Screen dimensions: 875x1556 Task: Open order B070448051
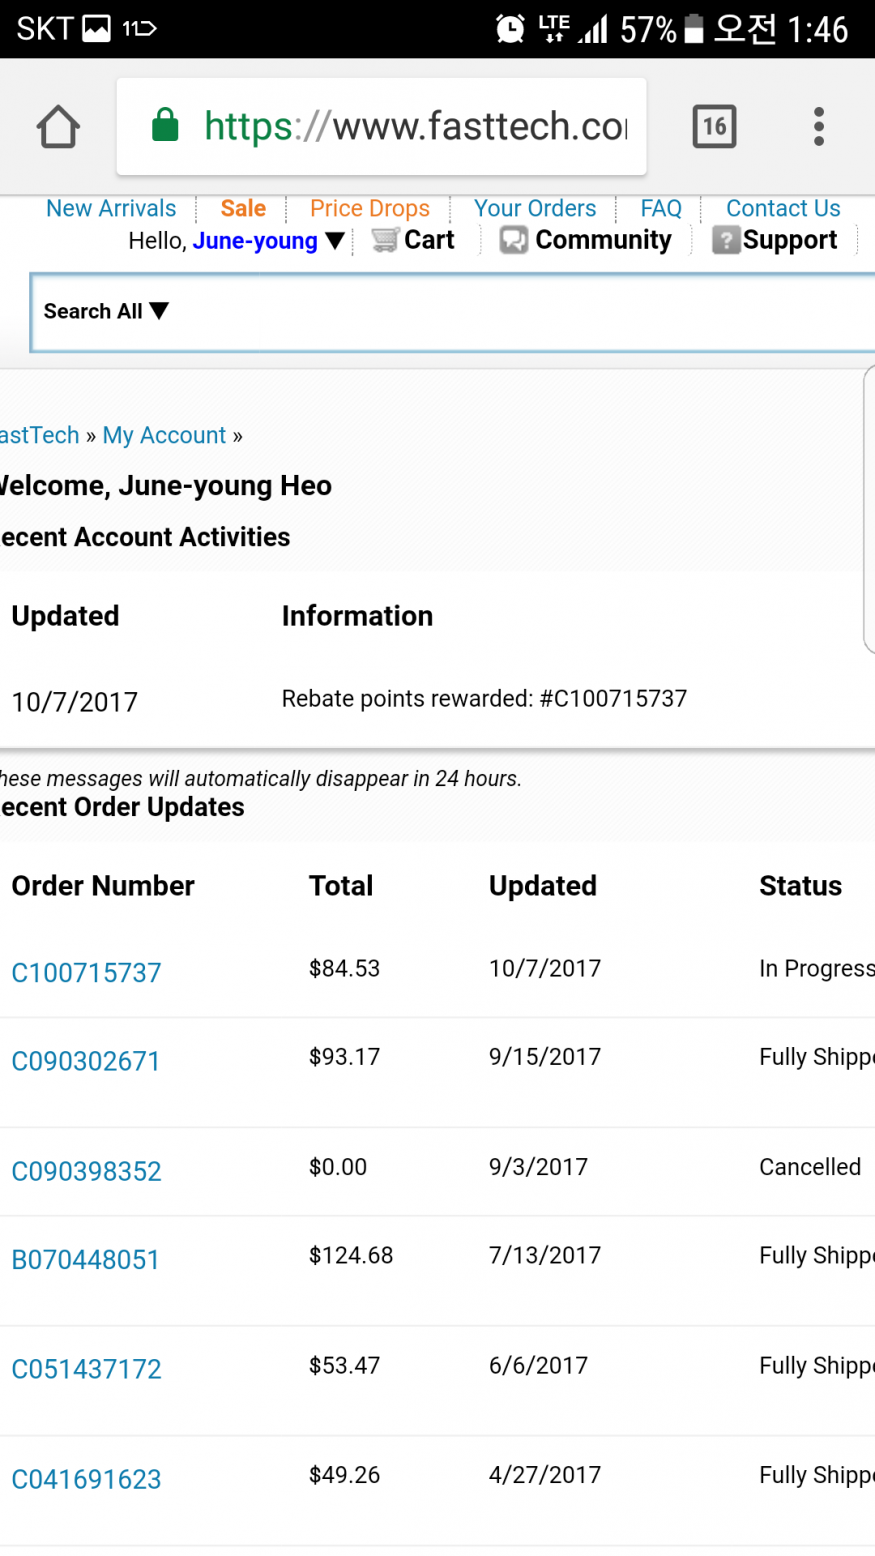click(x=85, y=1259)
